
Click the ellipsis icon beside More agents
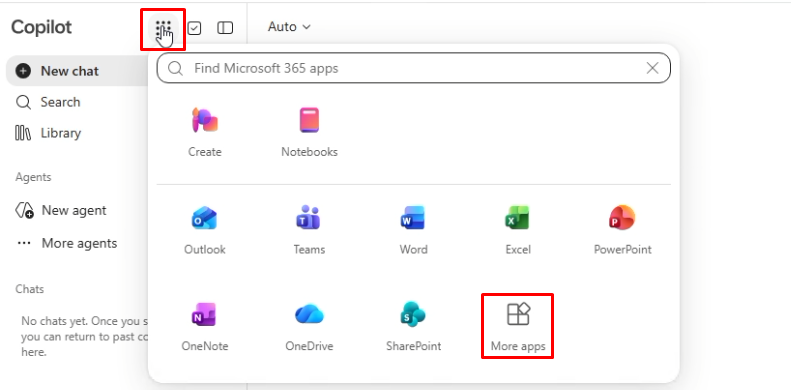click(24, 243)
